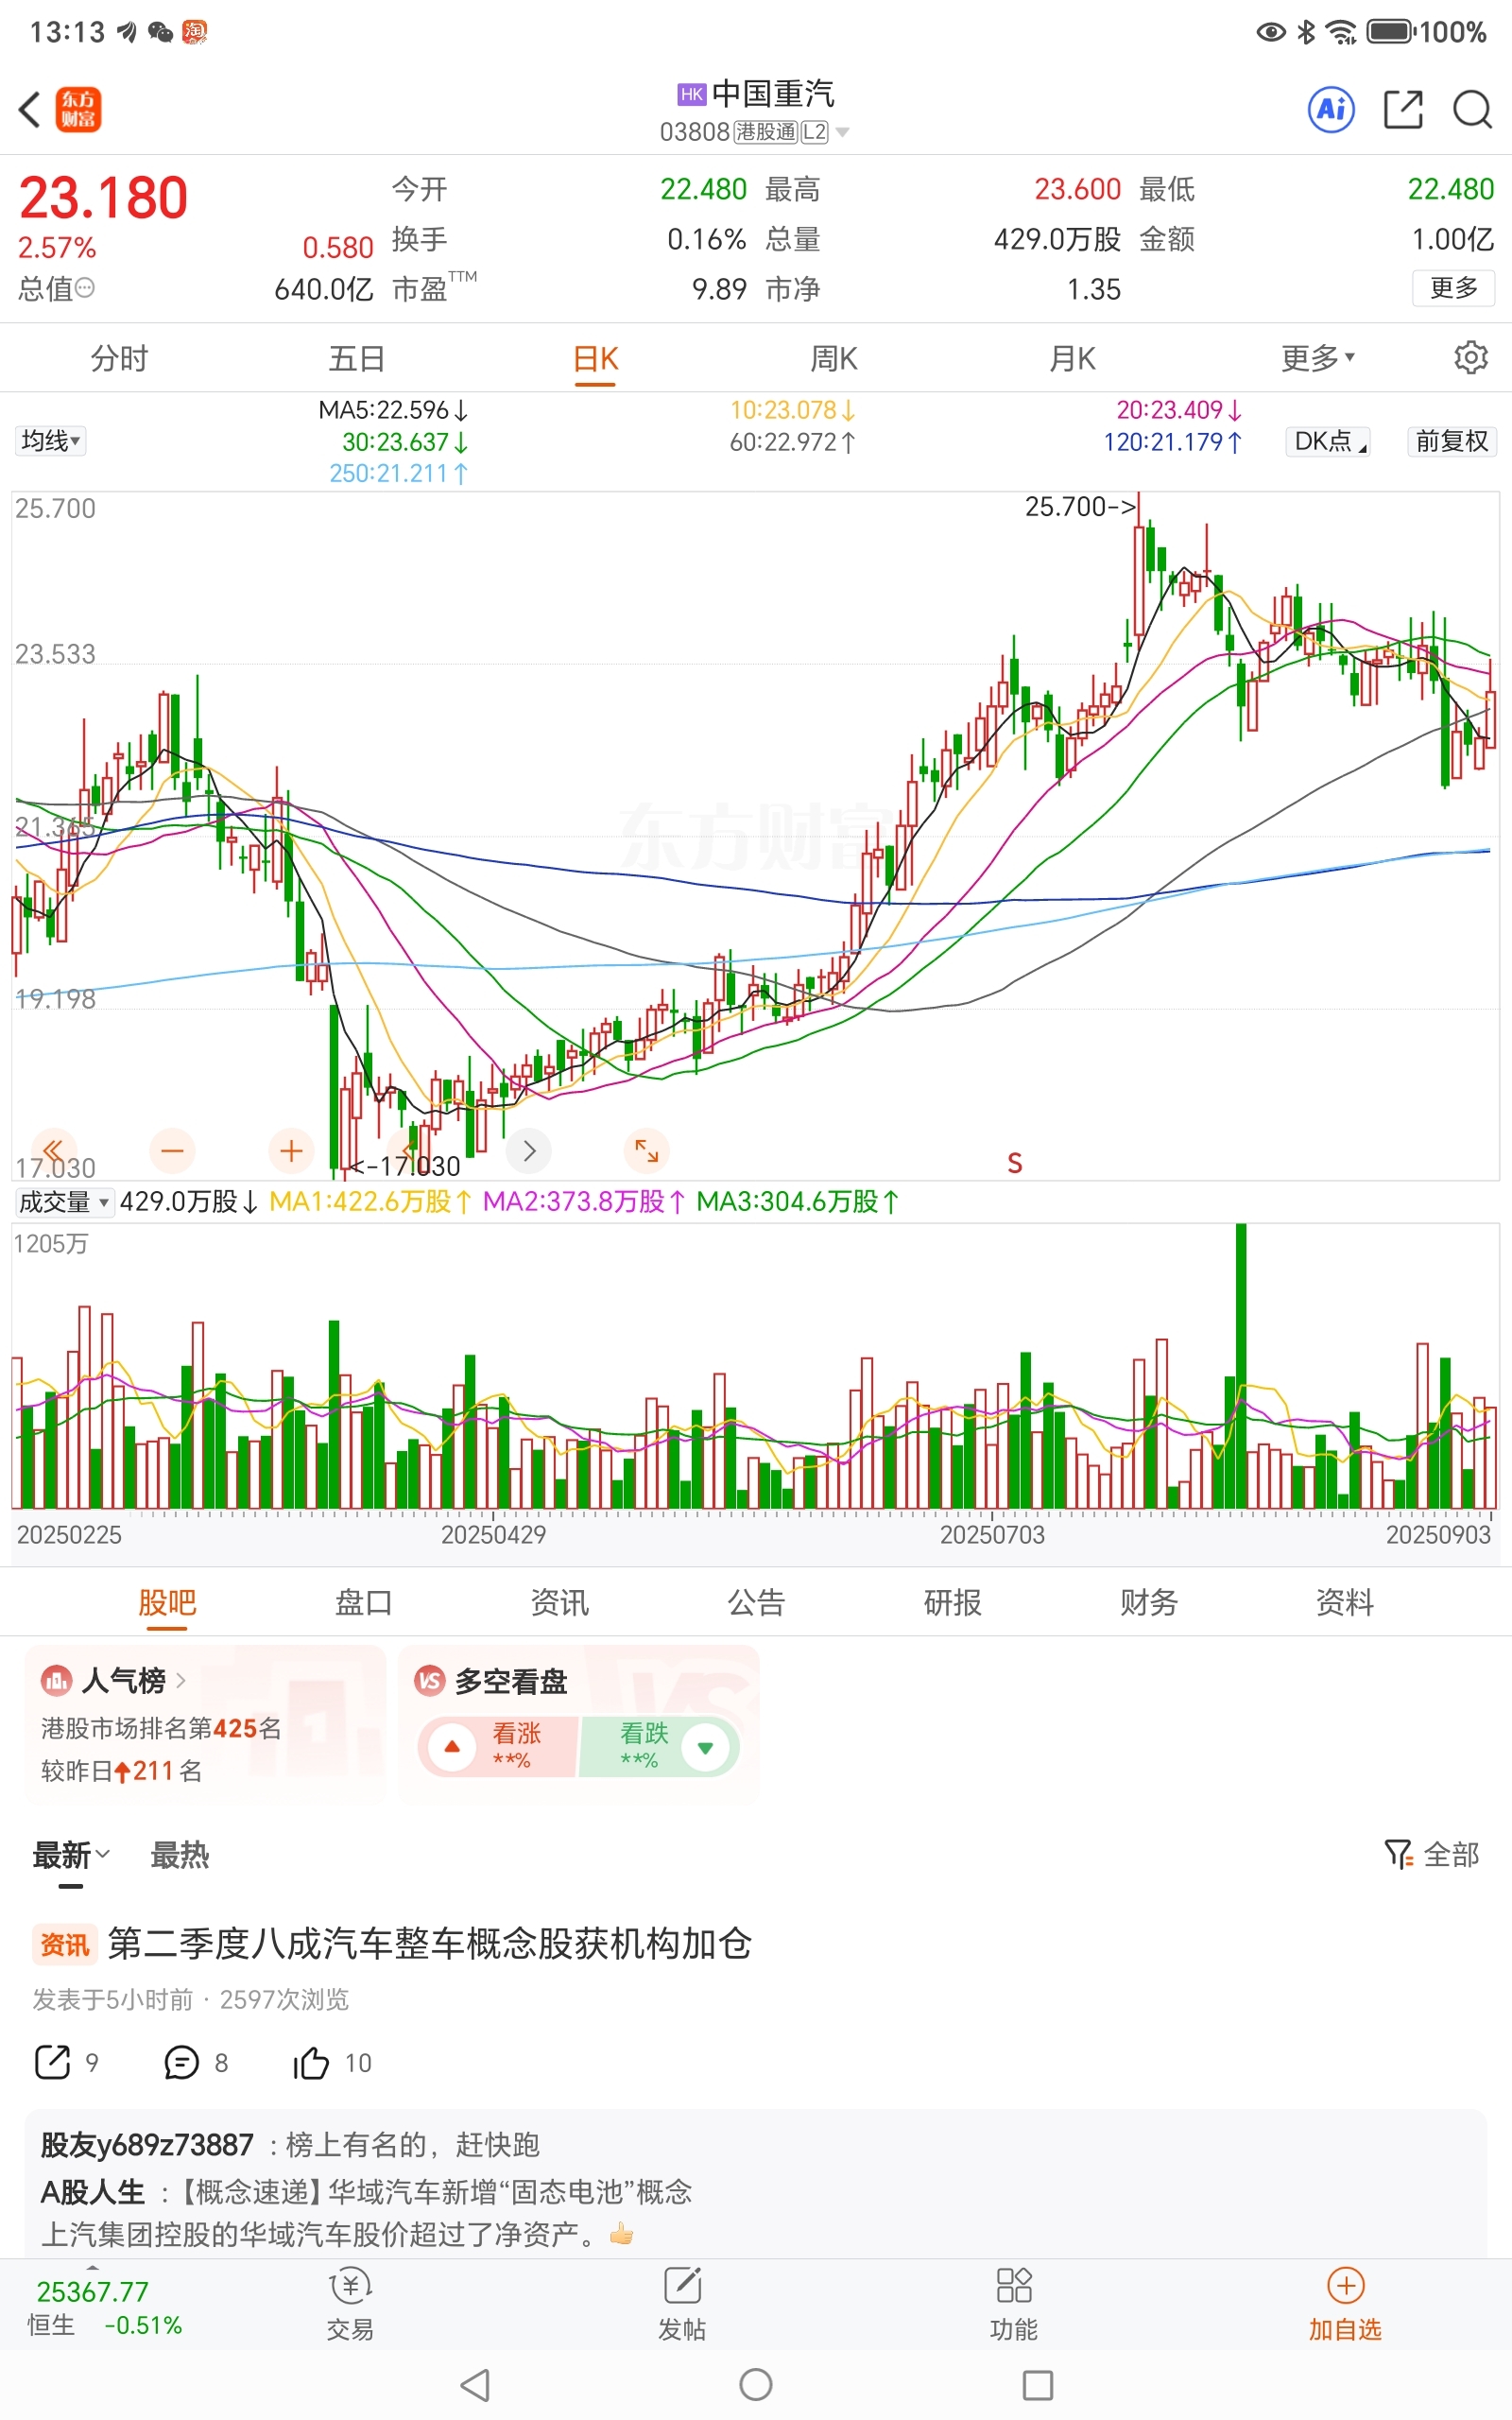Tap the total value (总值) info icon
This screenshot has height=2420, width=1512.
pos(85,288)
